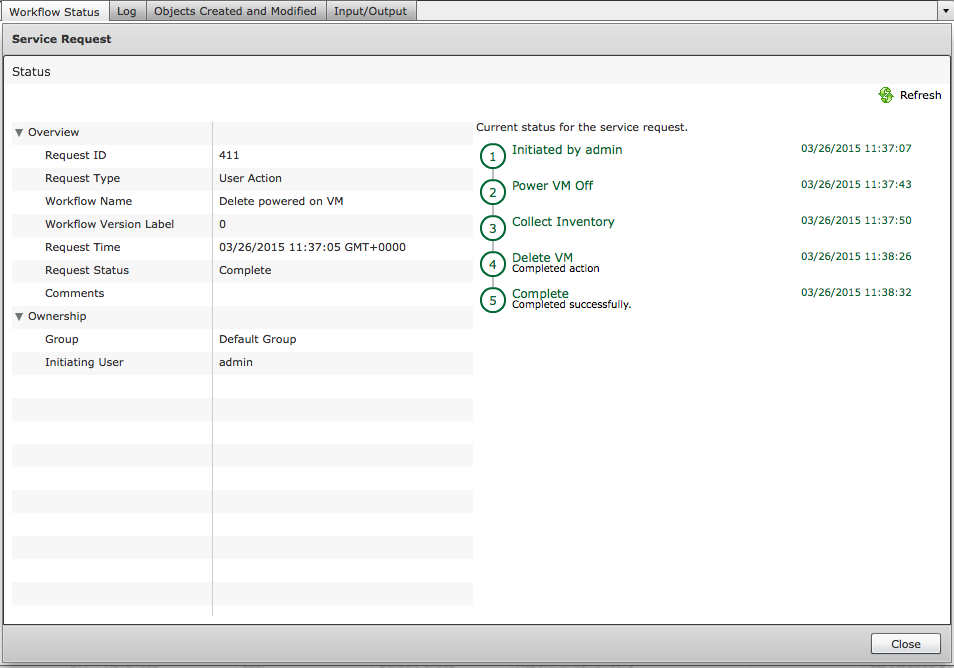
Task: Click step 3 circle for Collect Inventory
Action: (492, 228)
